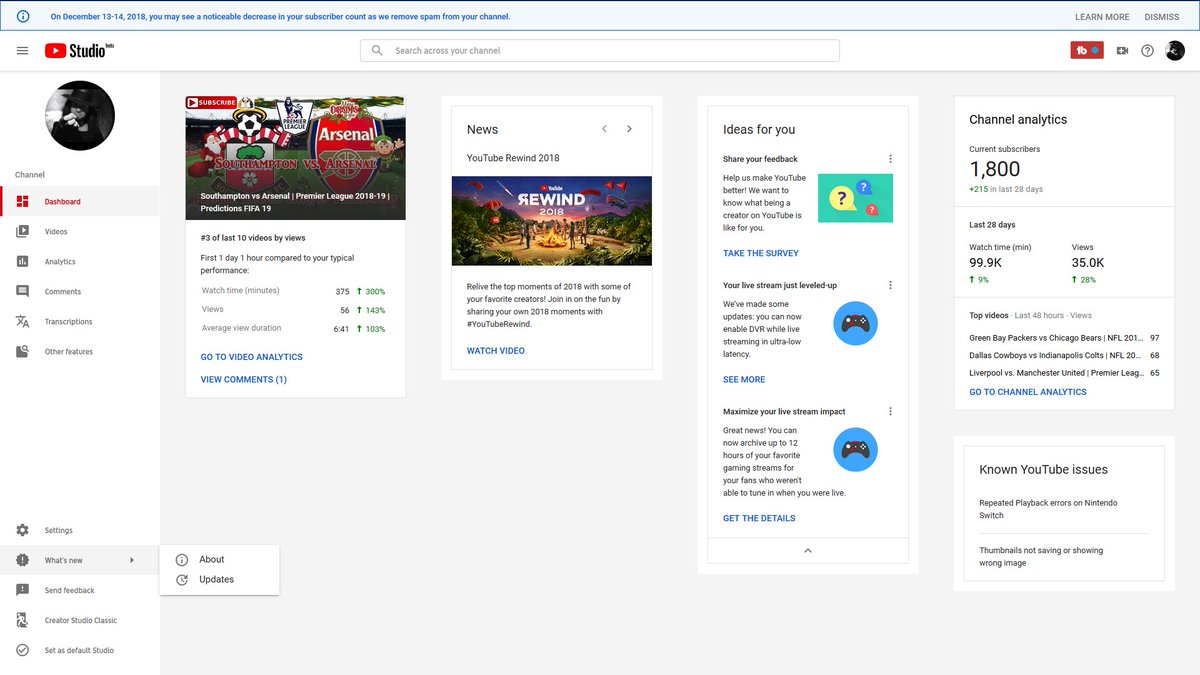Click the search magnifier icon

click(377, 50)
